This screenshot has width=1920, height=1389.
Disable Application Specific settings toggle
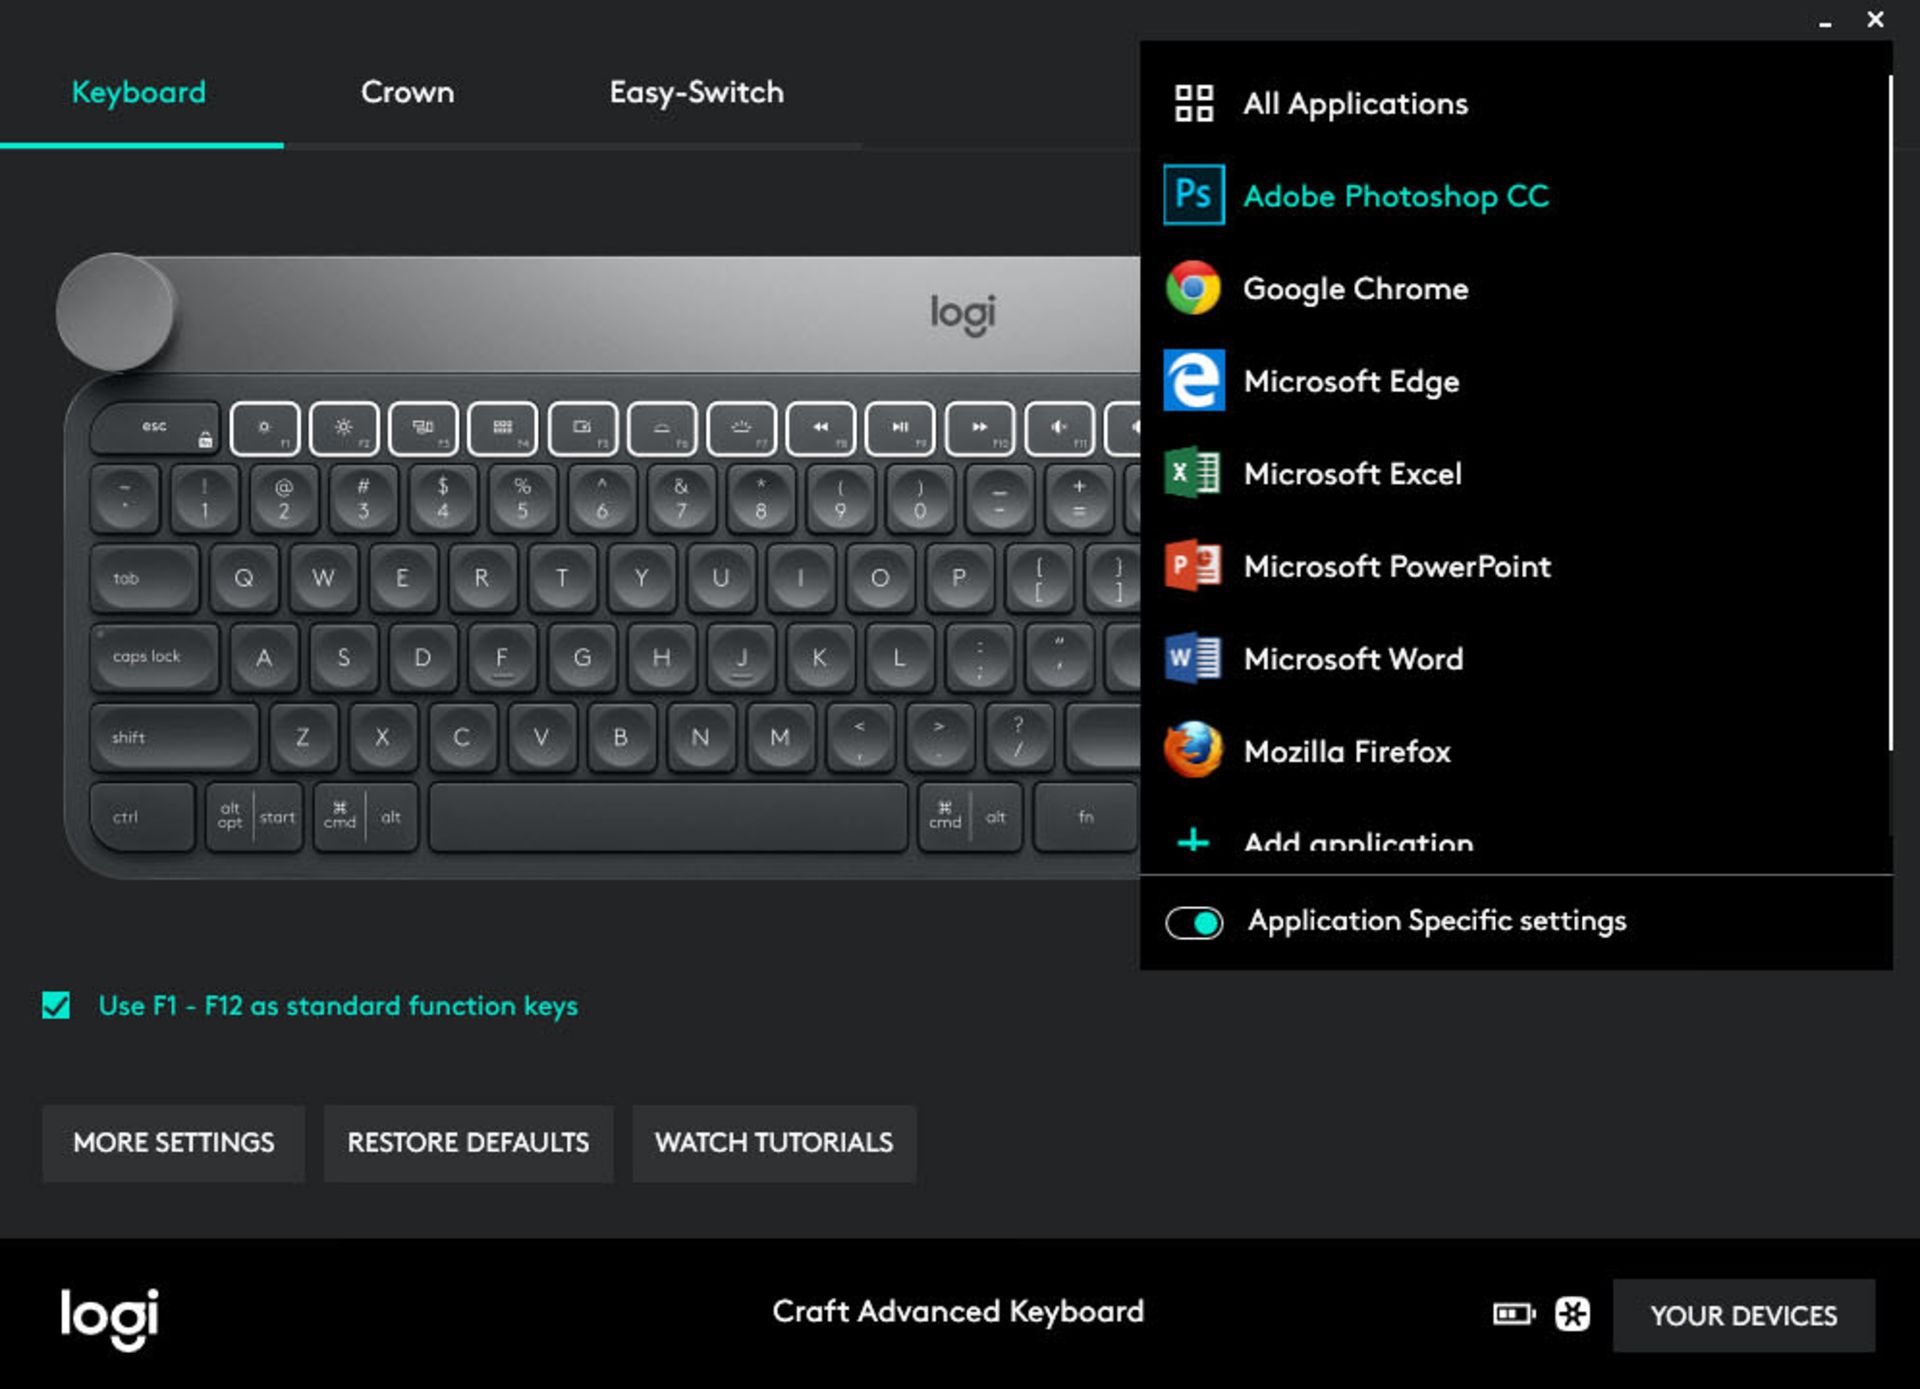tap(1194, 921)
